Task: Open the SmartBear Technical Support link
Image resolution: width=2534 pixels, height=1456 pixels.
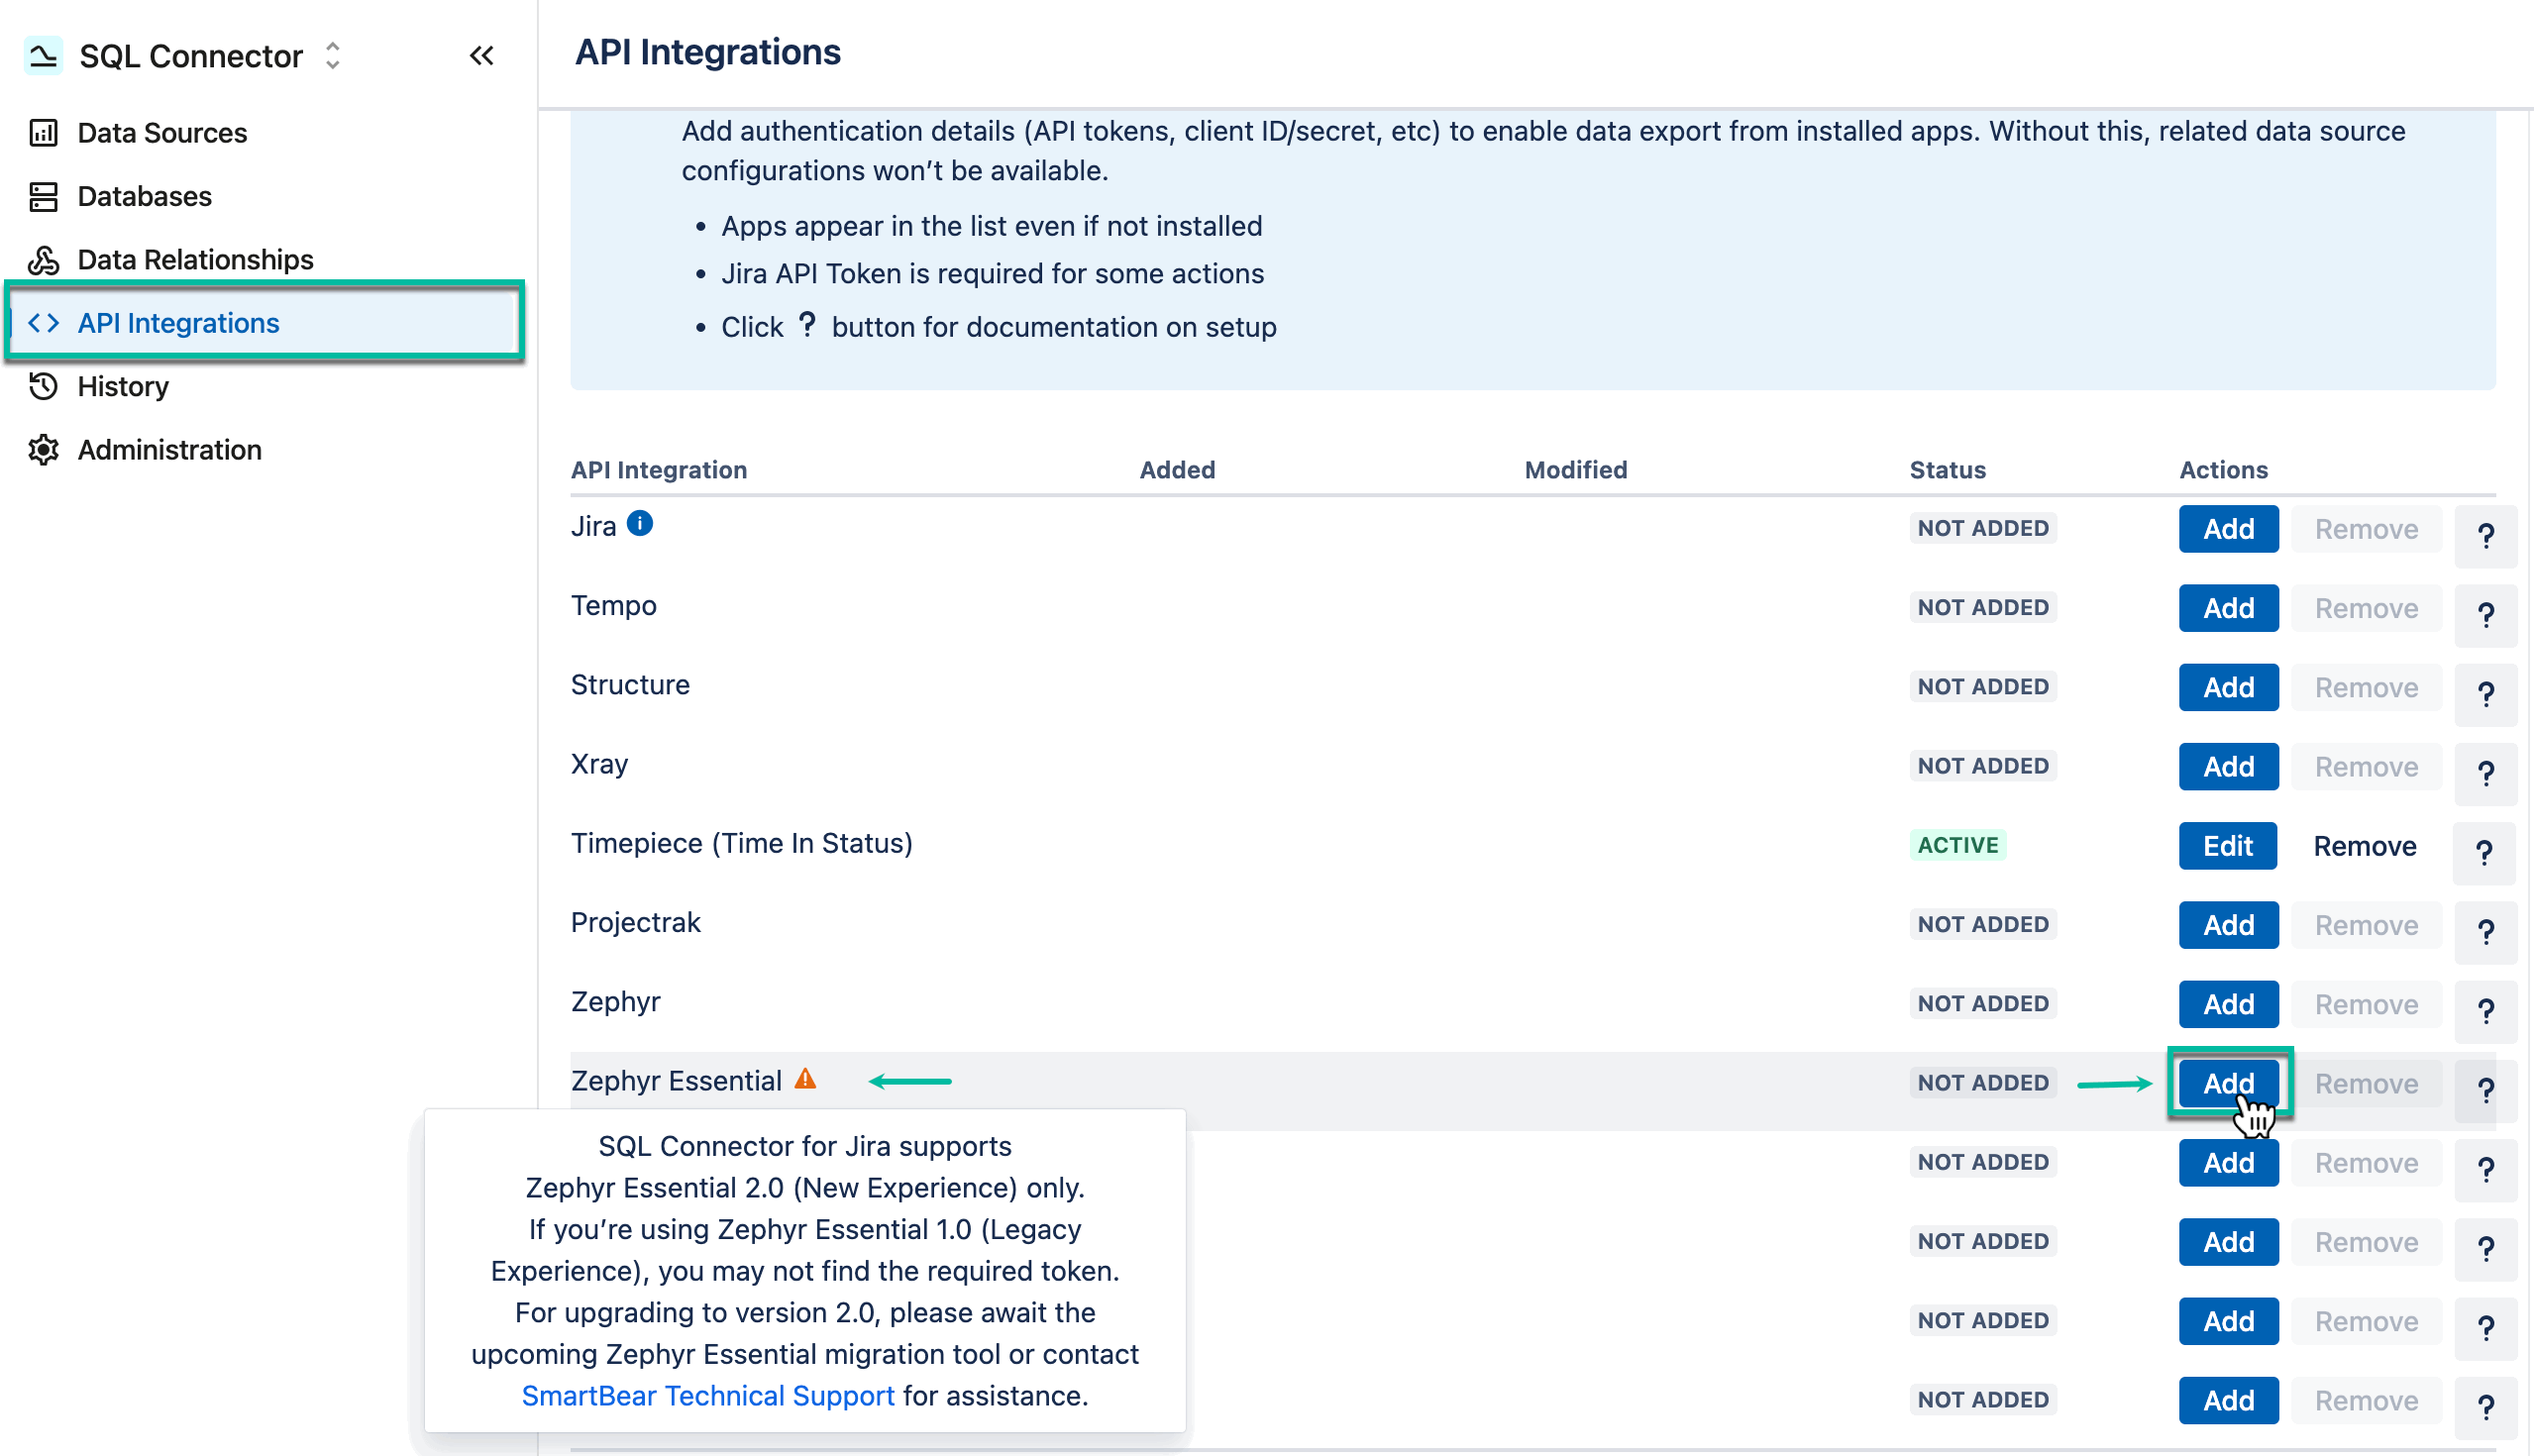Action: pyautogui.click(x=708, y=1395)
